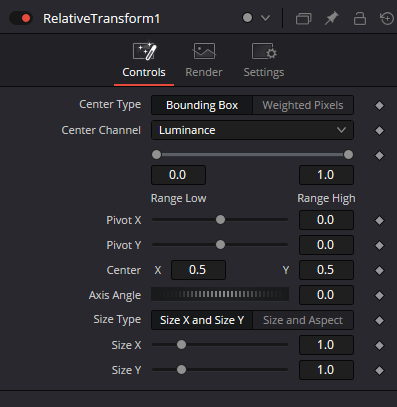Screen dimensions: 397x407
Task: Click the Center Channel label
Action: tap(101, 130)
